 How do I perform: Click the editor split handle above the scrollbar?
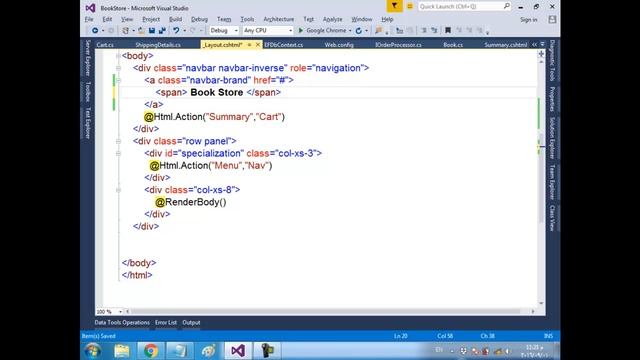(x=541, y=53)
